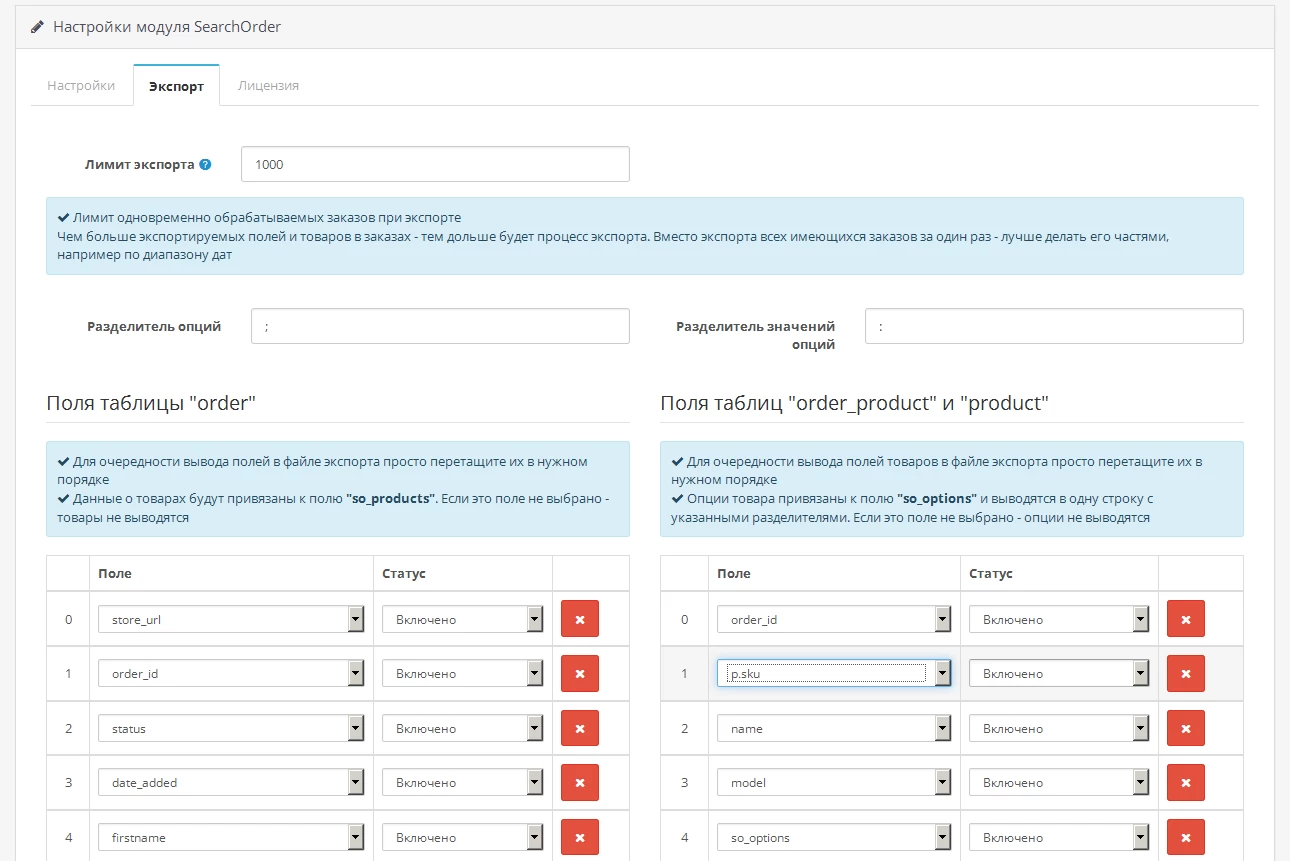The height and width of the screenshot is (861, 1290).
Task: Open the product table order_id field dropdown
Action: tap(834, 619)
